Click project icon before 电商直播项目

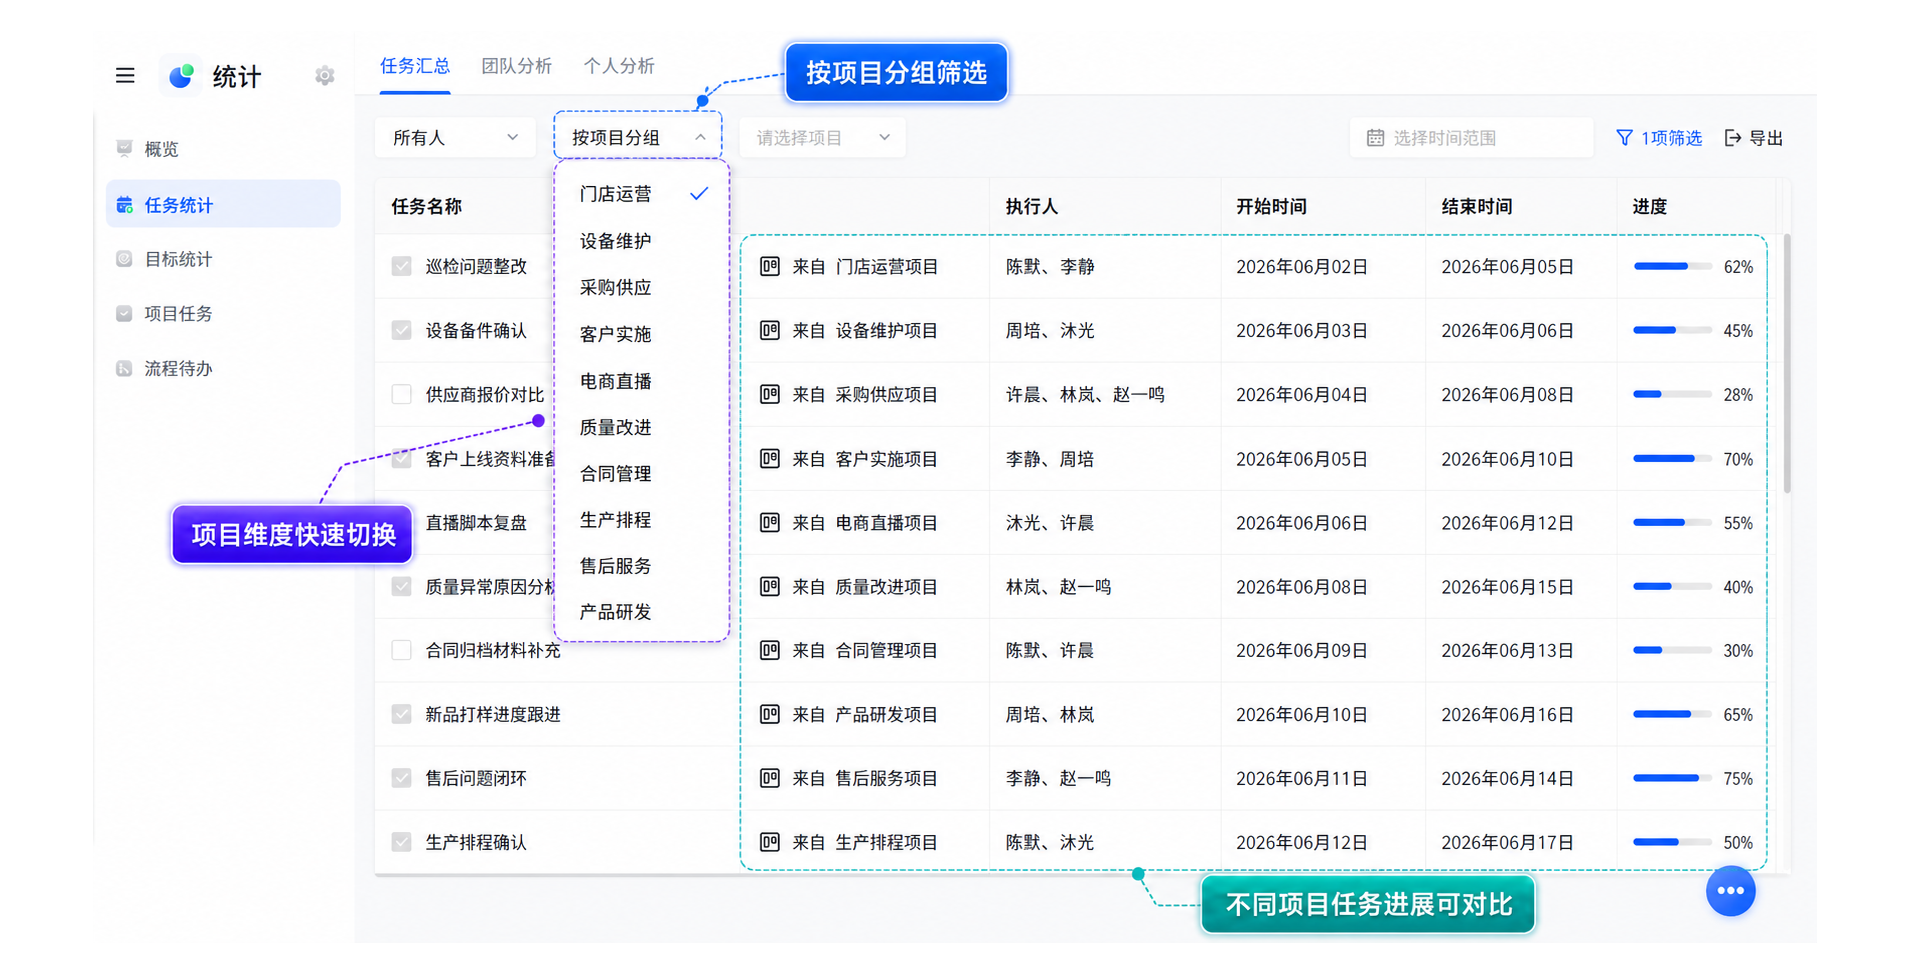(x=769, y=523)
